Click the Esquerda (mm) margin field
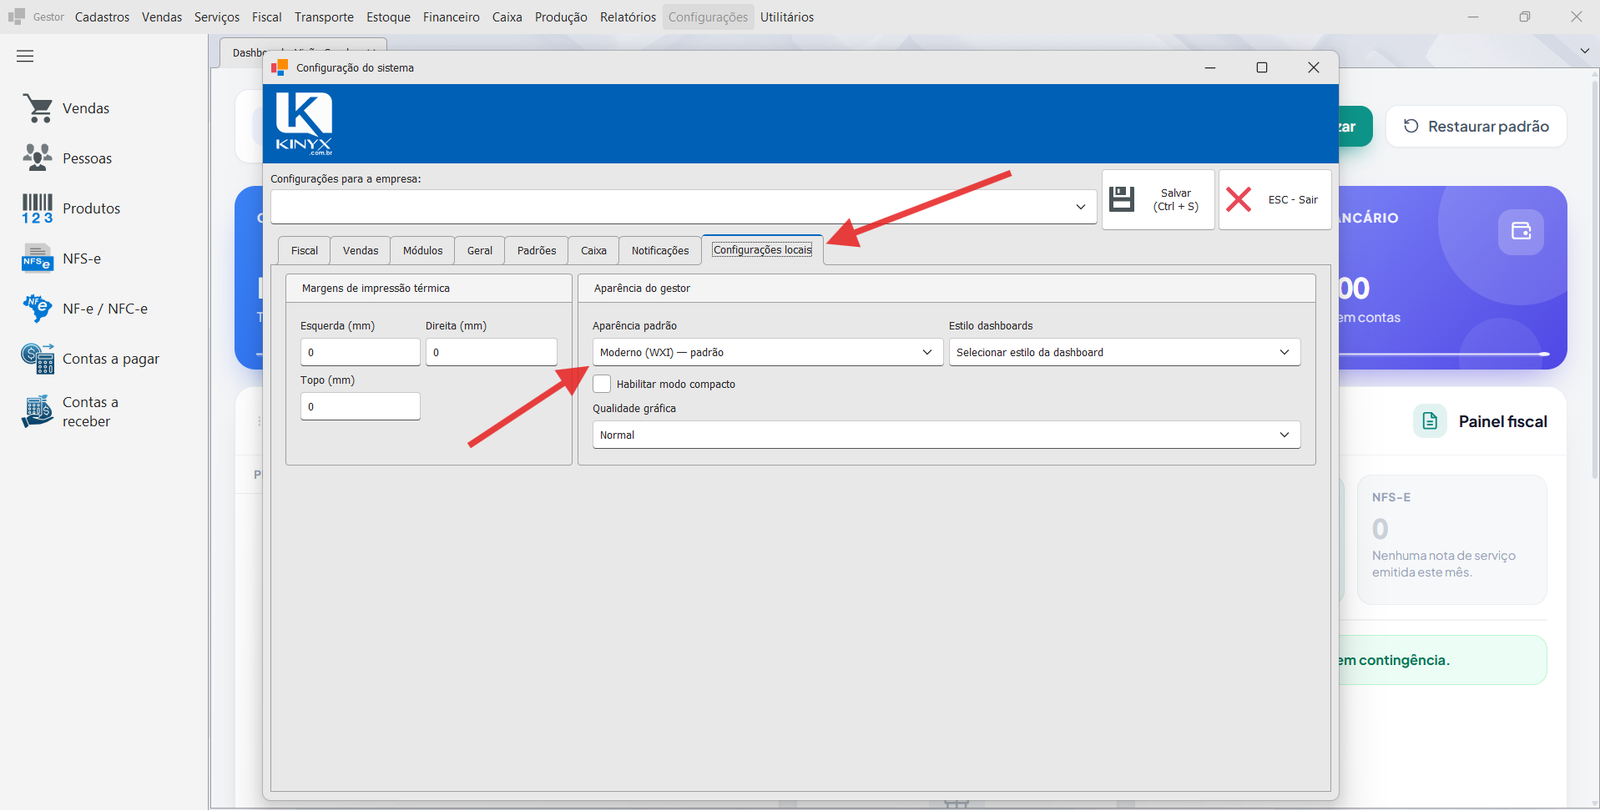 pos(360,352)
